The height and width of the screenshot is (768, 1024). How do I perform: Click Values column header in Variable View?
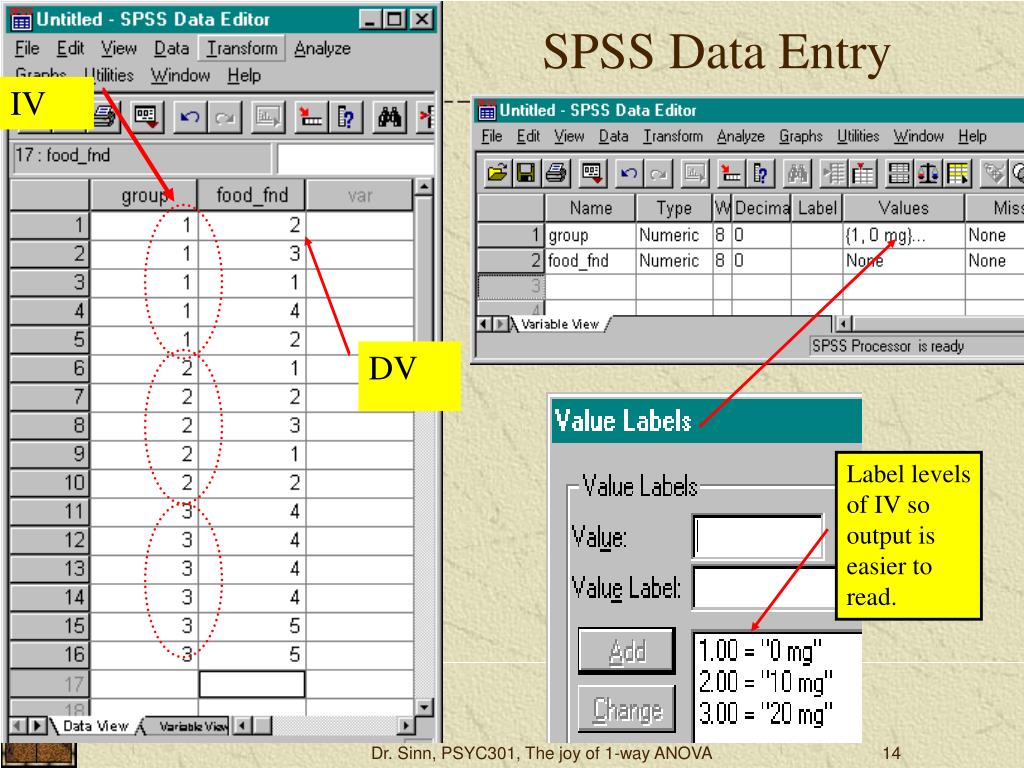903,208
